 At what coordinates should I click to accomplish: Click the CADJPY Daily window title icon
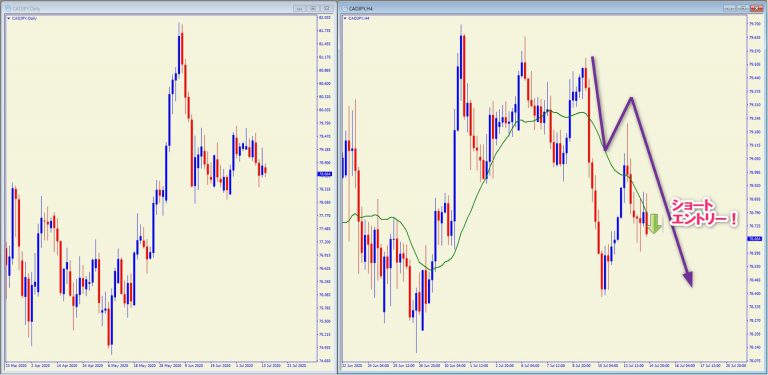click(x=7, y=8)
